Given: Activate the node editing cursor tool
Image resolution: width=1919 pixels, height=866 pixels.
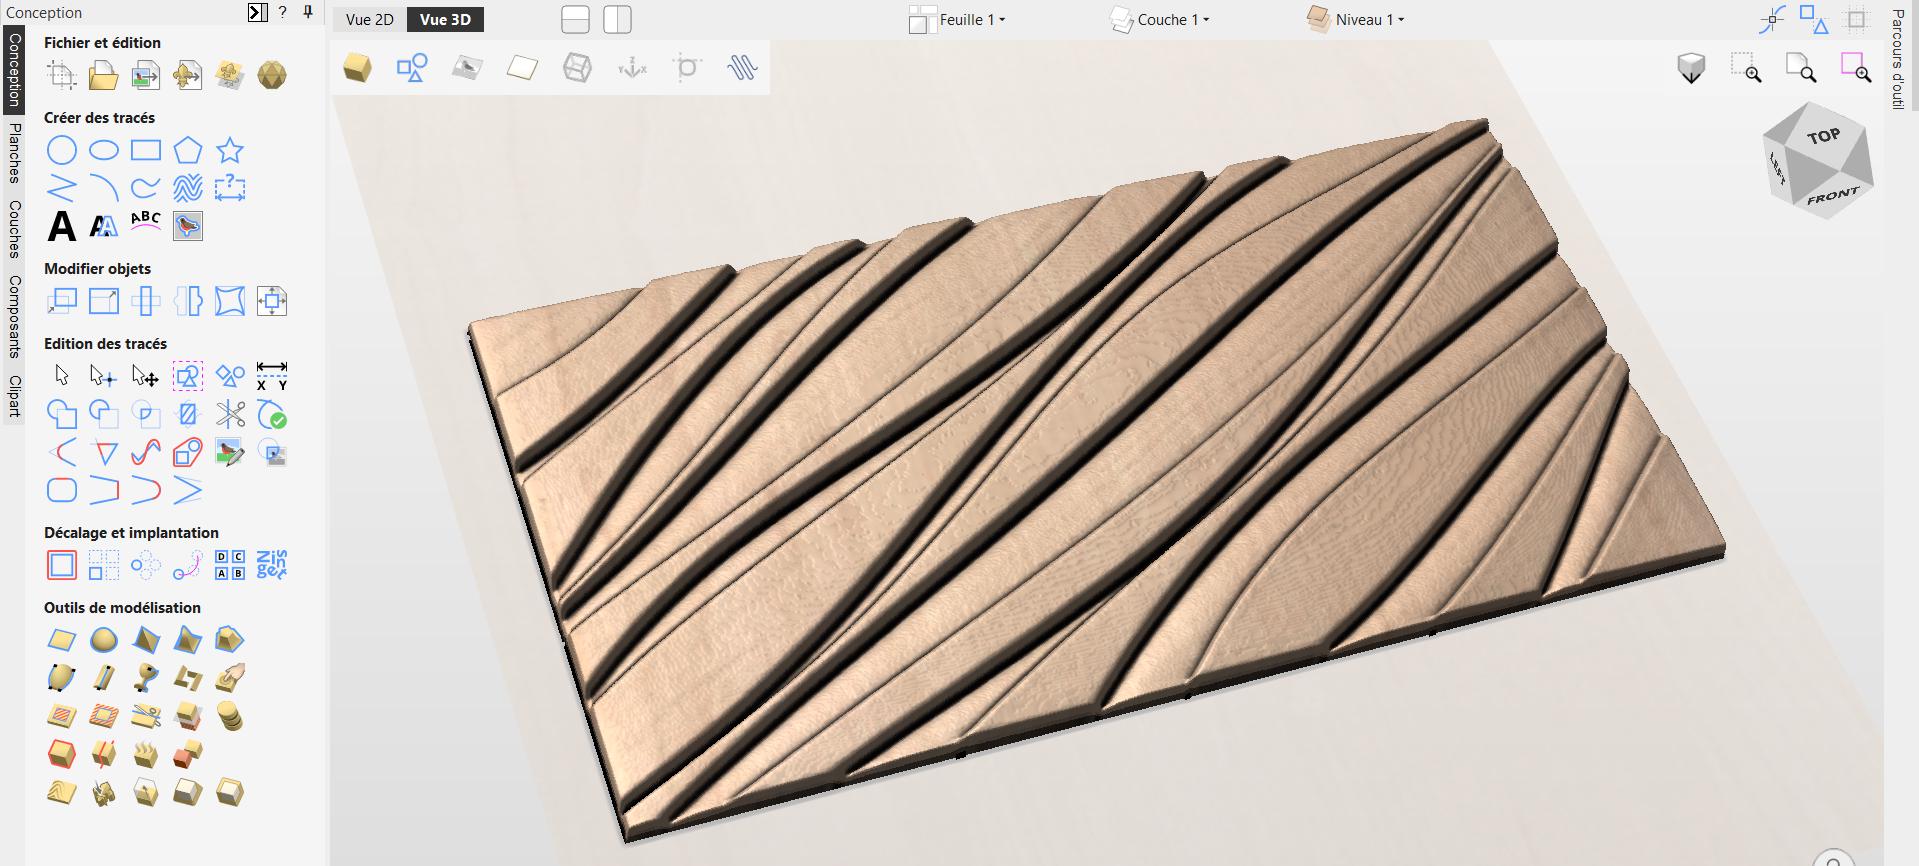Looking at the screenshot, I should point(104,376).
